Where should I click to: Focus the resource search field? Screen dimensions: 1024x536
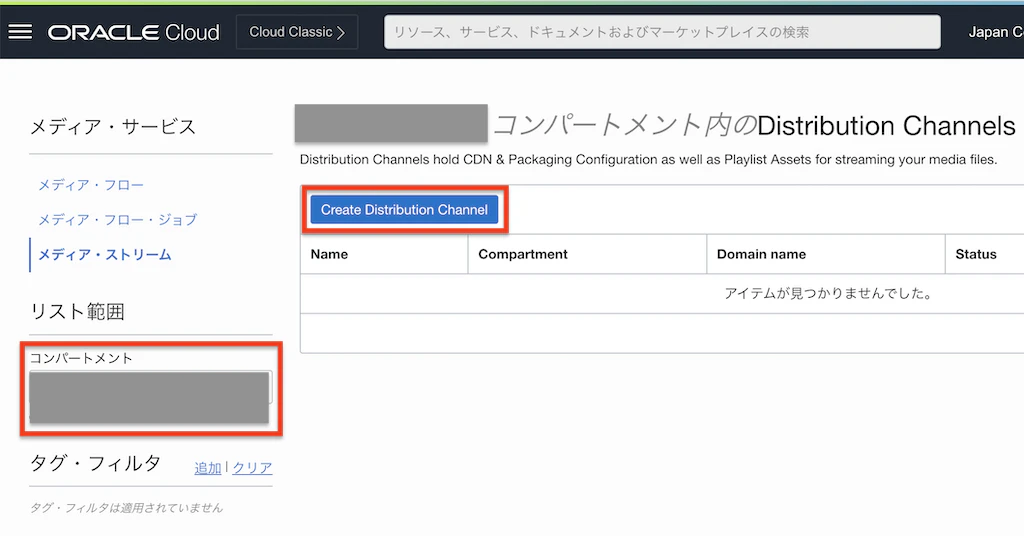[x=662, y=32]
